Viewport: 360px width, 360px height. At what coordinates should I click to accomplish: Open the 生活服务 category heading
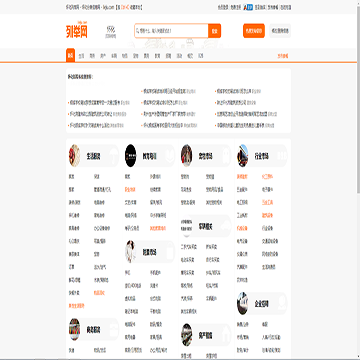(93, 156)
